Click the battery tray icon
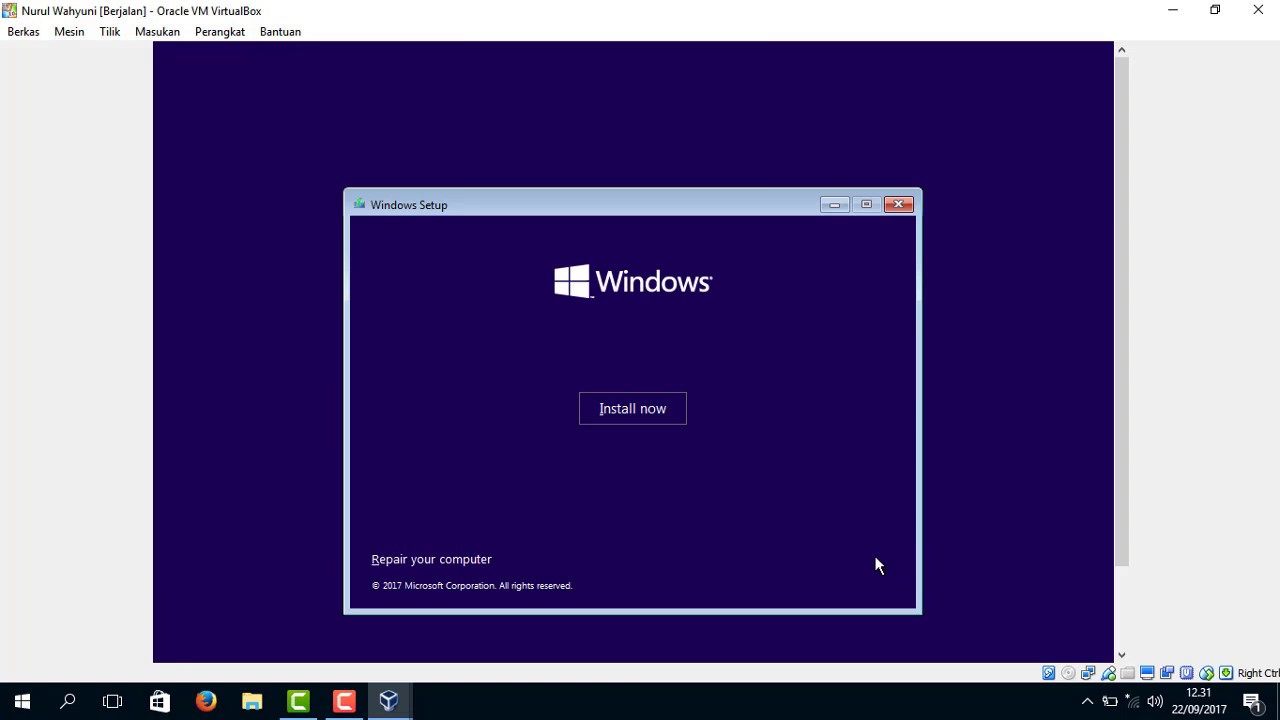Screen dimensions: 1280x720 click(1110, 701)
